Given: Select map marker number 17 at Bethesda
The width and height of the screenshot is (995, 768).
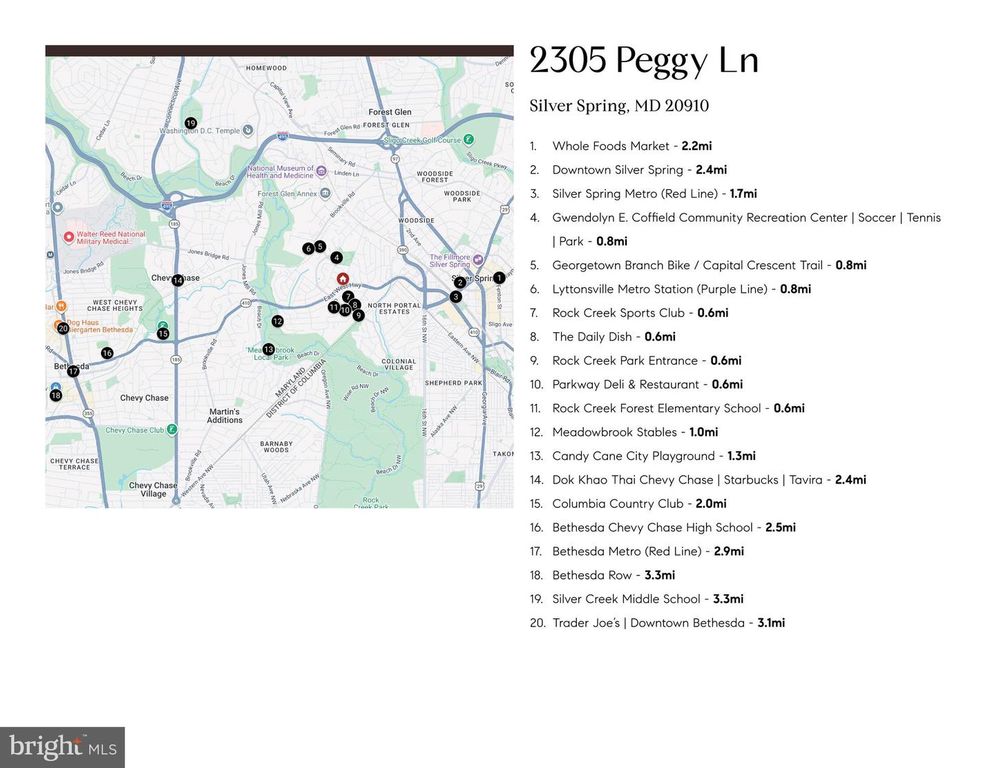Looking at the screenshot, I should (73, 371).
